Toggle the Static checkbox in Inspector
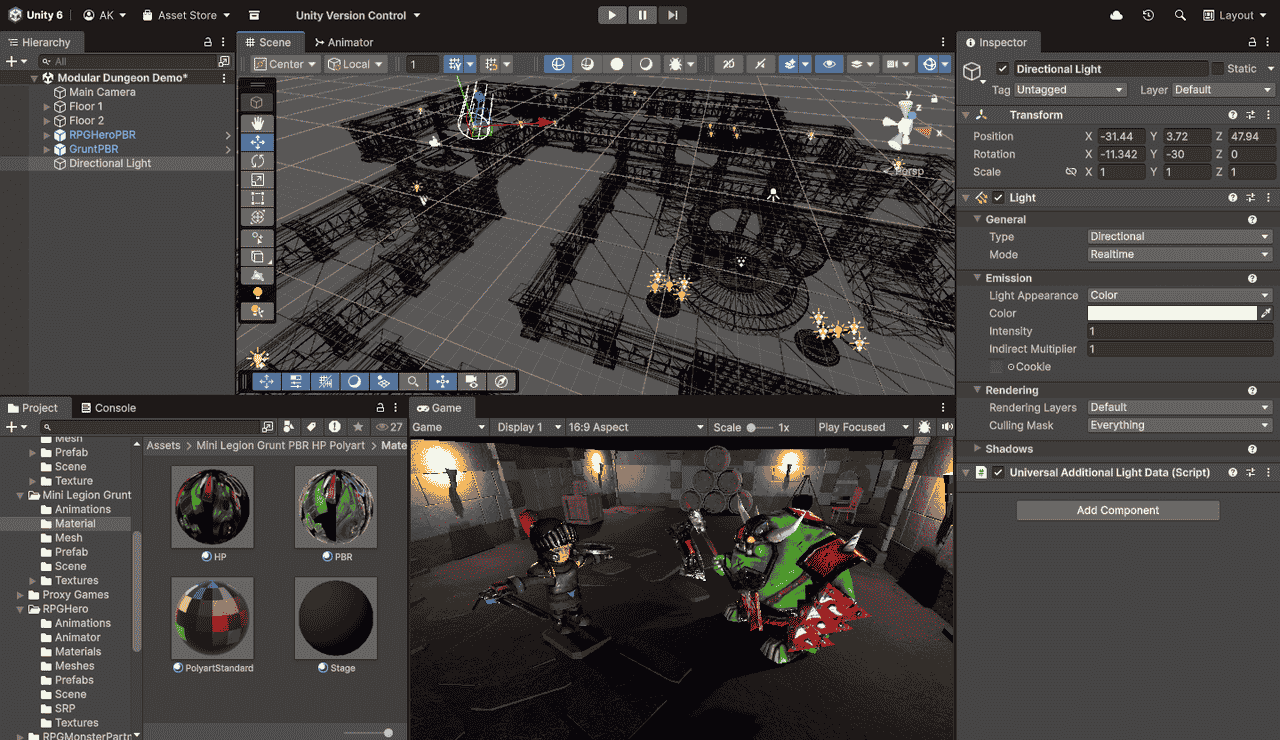The width and height of the screenshot is (1280, 740). (1217, 69)
